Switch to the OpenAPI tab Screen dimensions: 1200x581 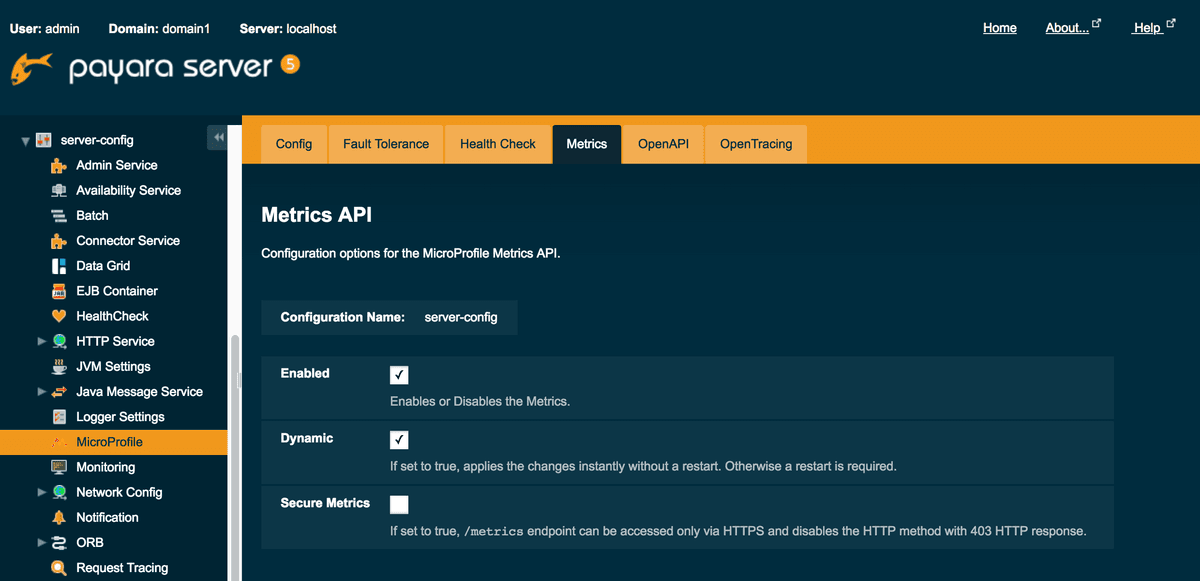pos(663,144)
